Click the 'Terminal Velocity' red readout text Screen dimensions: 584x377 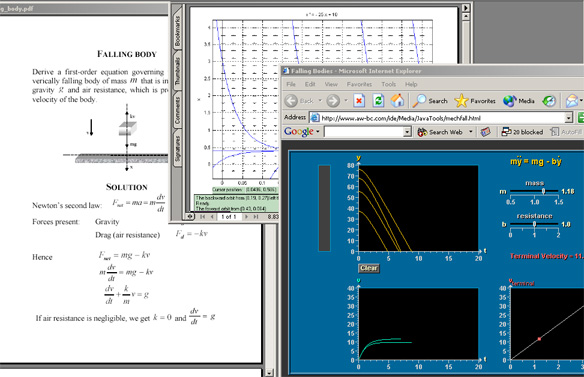[x=546, y=256]
